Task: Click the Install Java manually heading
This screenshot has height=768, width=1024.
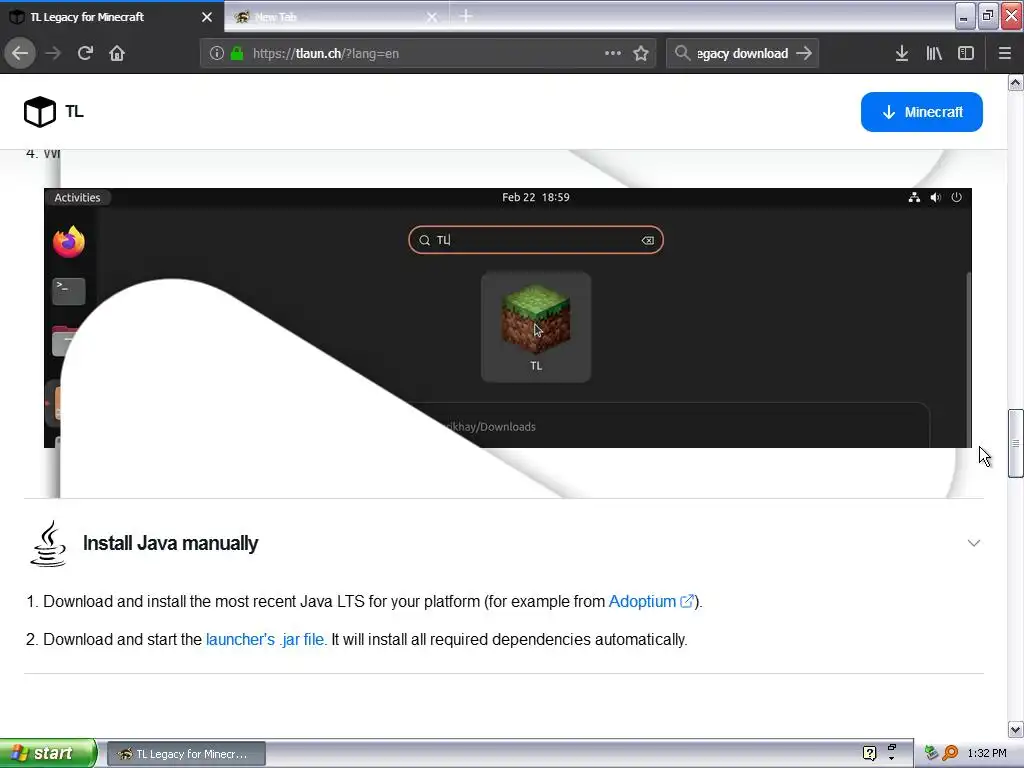Action: pos(170,543)
